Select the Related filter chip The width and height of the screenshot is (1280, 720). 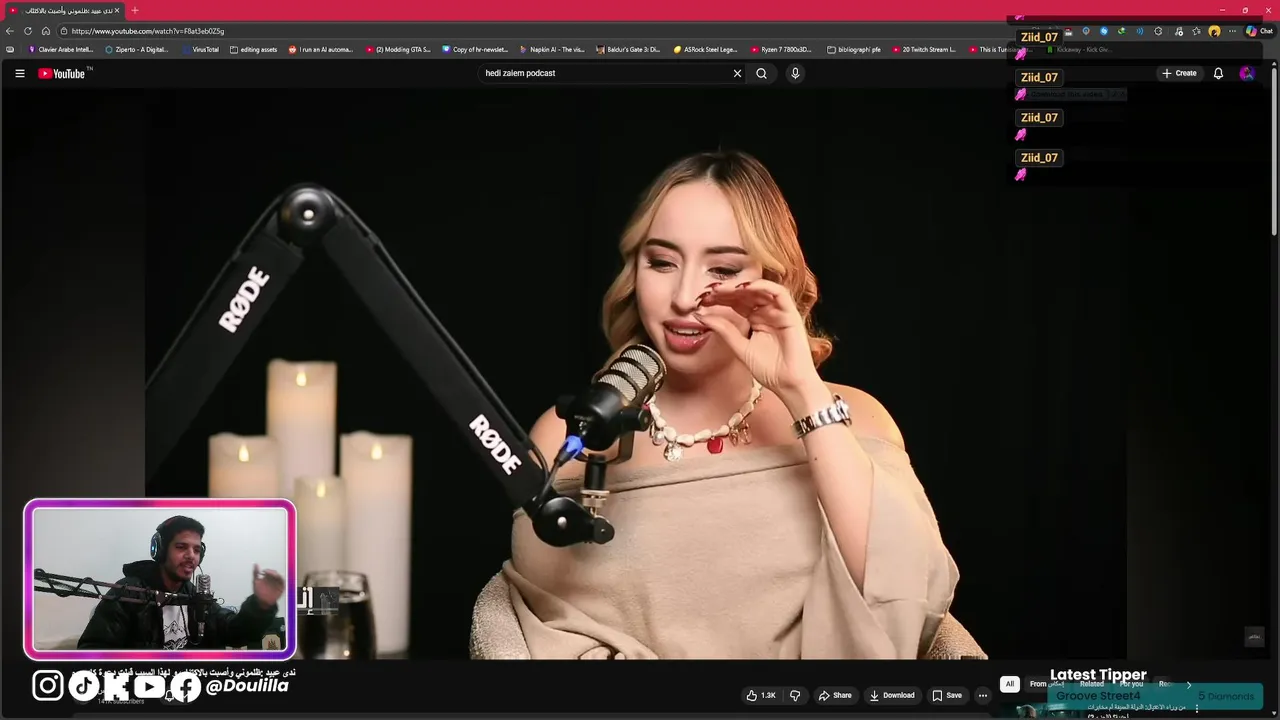1092,684
